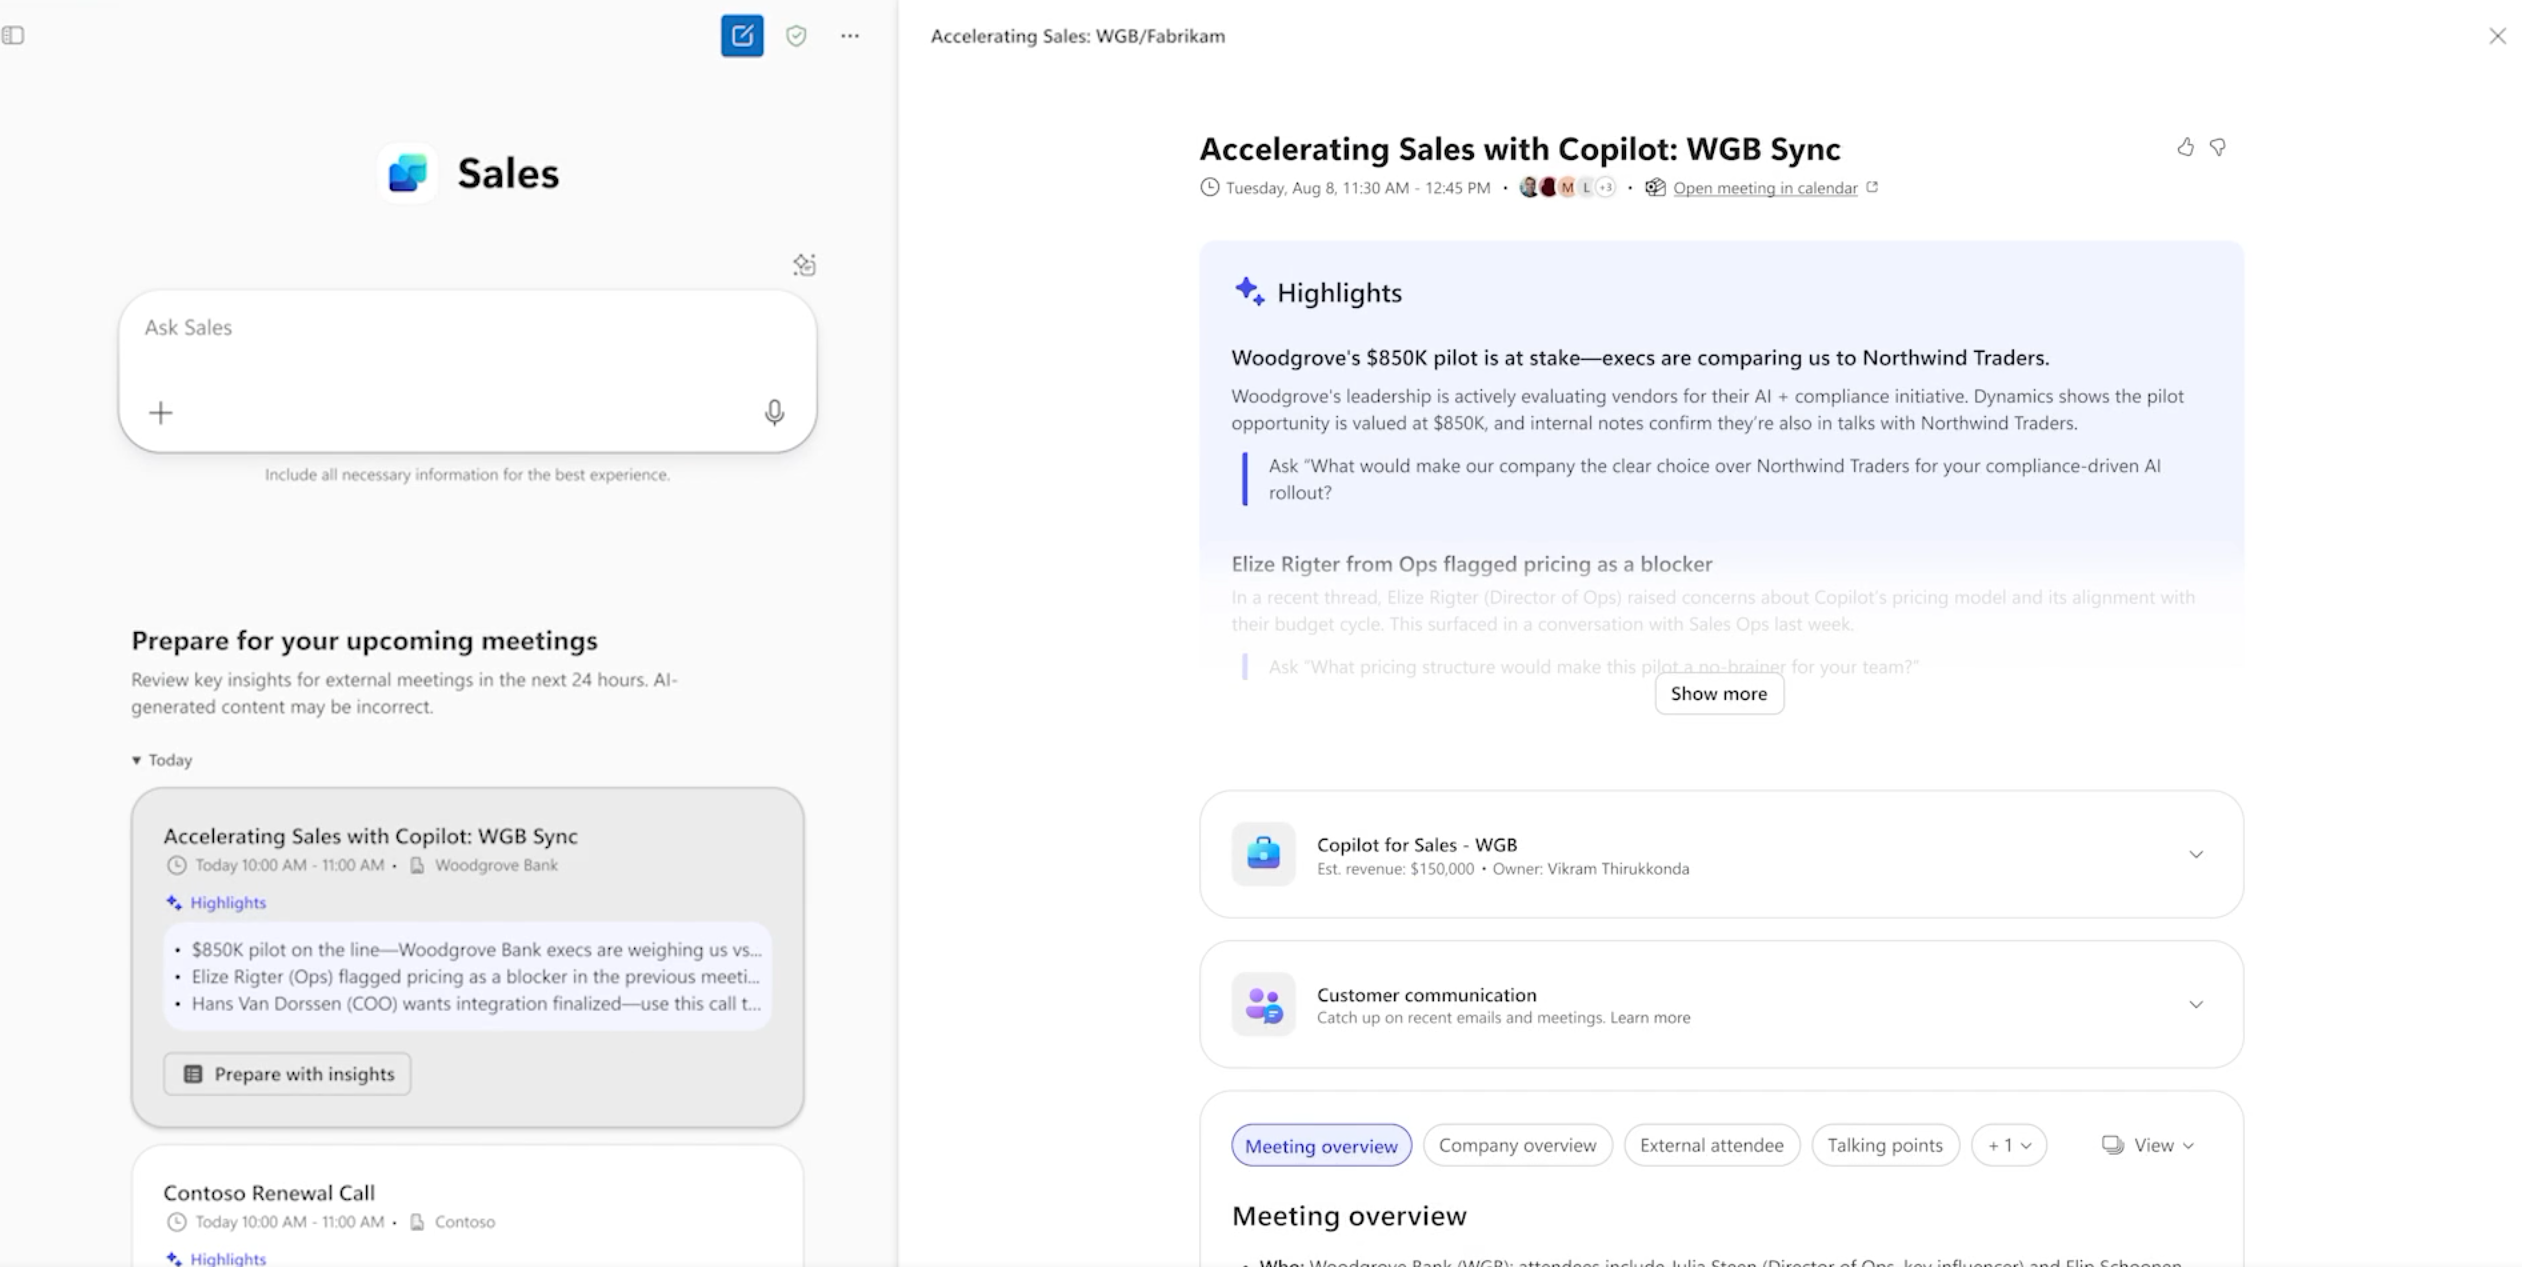Select 'Elize Rigter from Ops flagged pricing' heading
2522x1267 pixels.
tap(1472, 564)
